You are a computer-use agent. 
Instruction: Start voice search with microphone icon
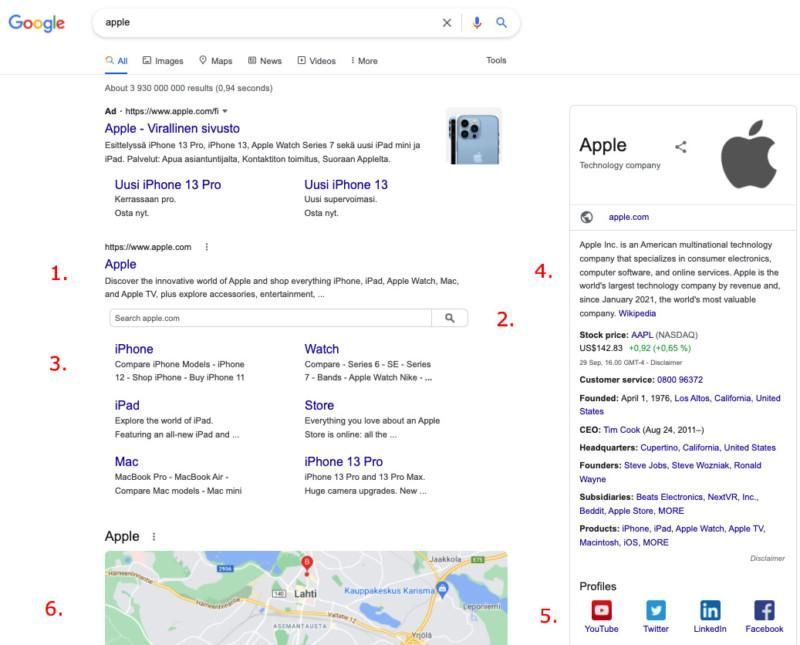(477, 22)
